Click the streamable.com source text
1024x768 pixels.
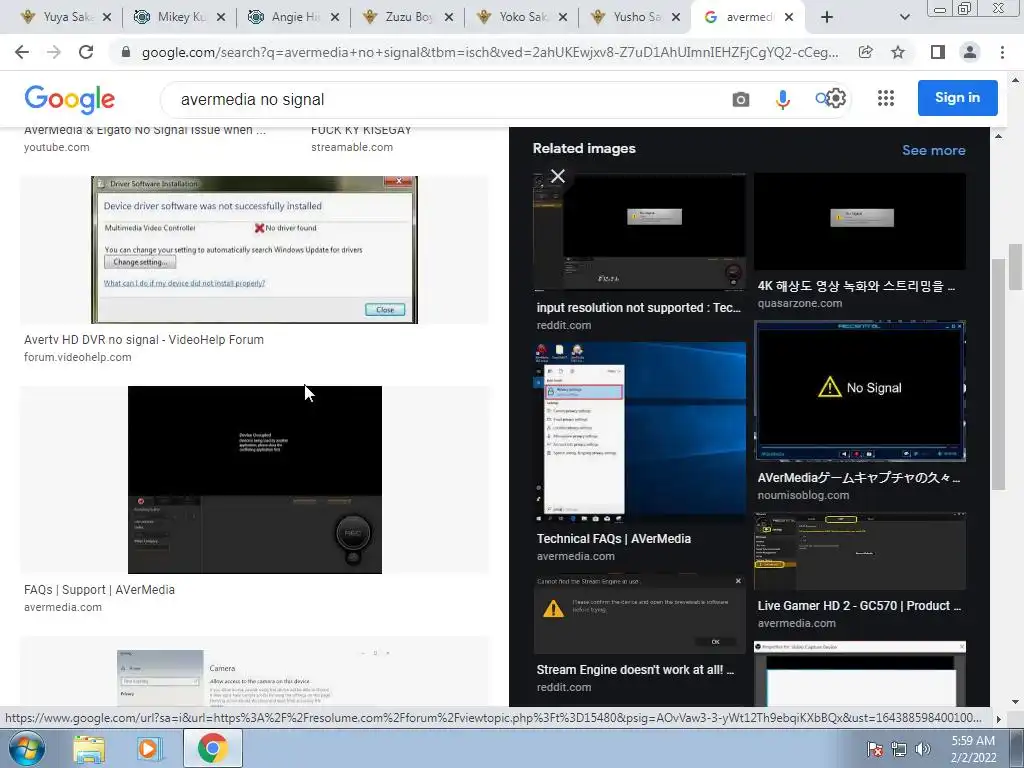pyautogui.click(x=352, y=147)
